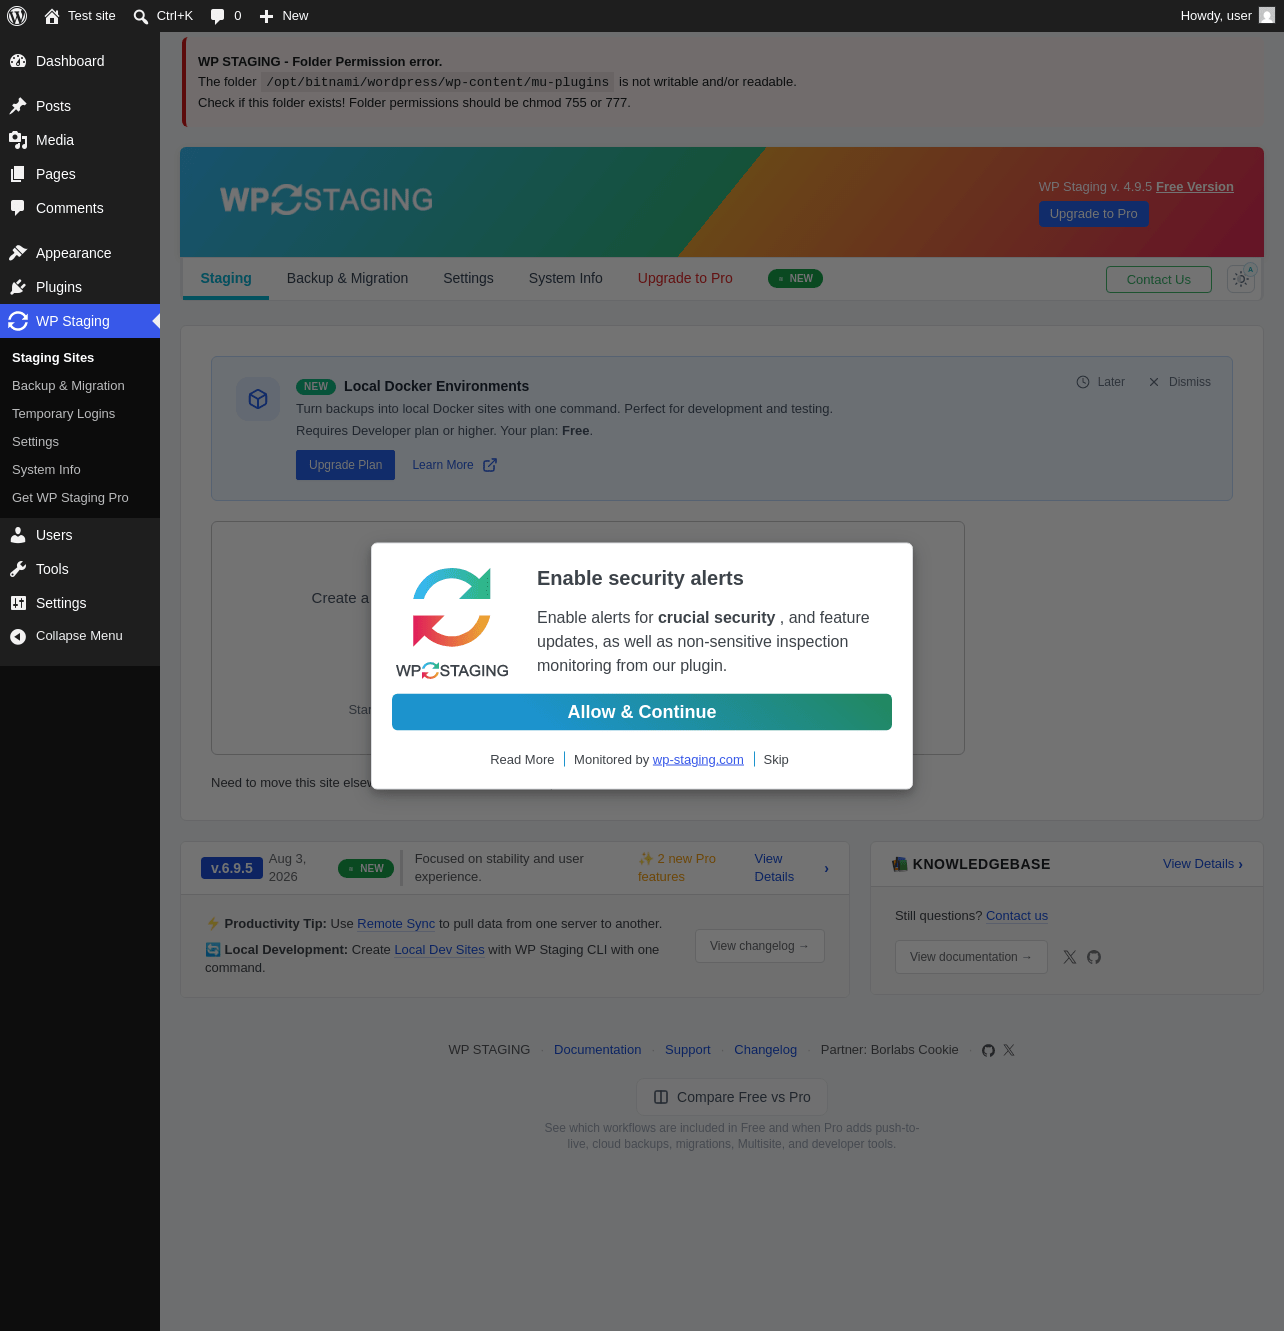This screenshot has width=1284, height=1331.
Task: Collapse the admin sidebar menu
Action: [x=80, y=636]
